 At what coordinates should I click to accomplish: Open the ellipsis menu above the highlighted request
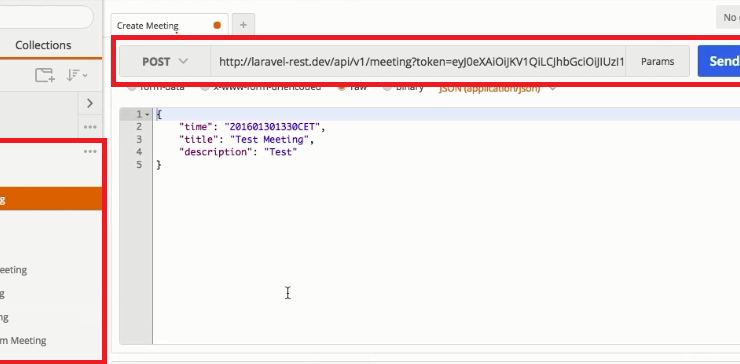(x=90, y=152)
